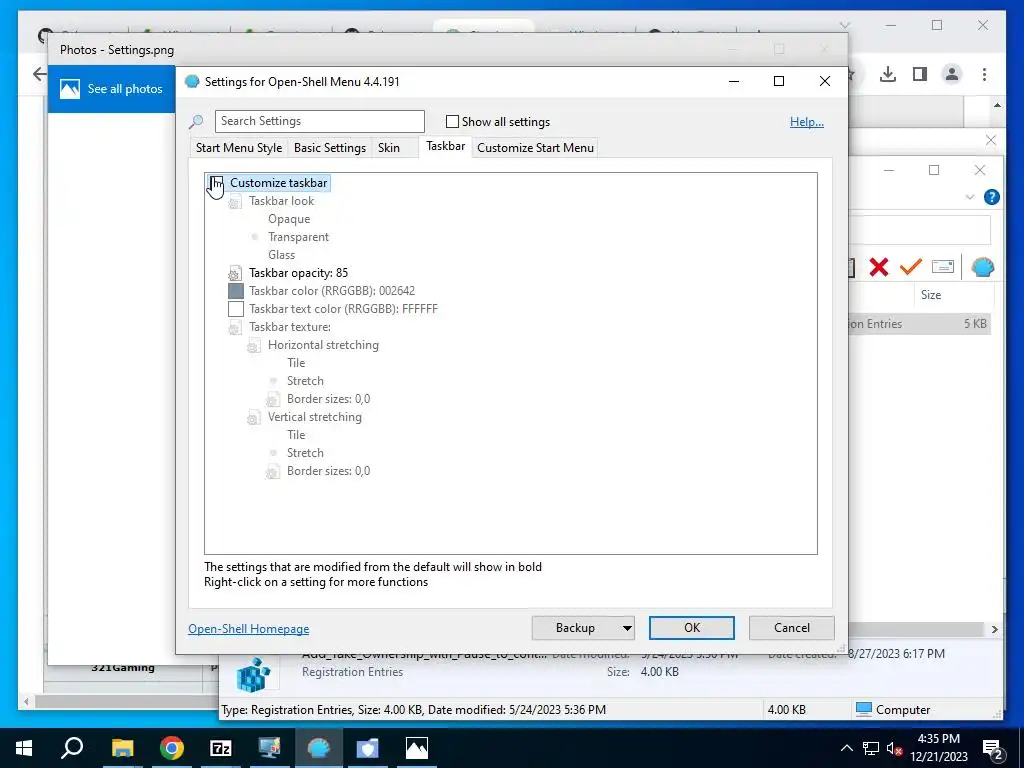The image size is (1024, 768).
Task: Click the Open-Shell taskbar icon
Action: 319,748
